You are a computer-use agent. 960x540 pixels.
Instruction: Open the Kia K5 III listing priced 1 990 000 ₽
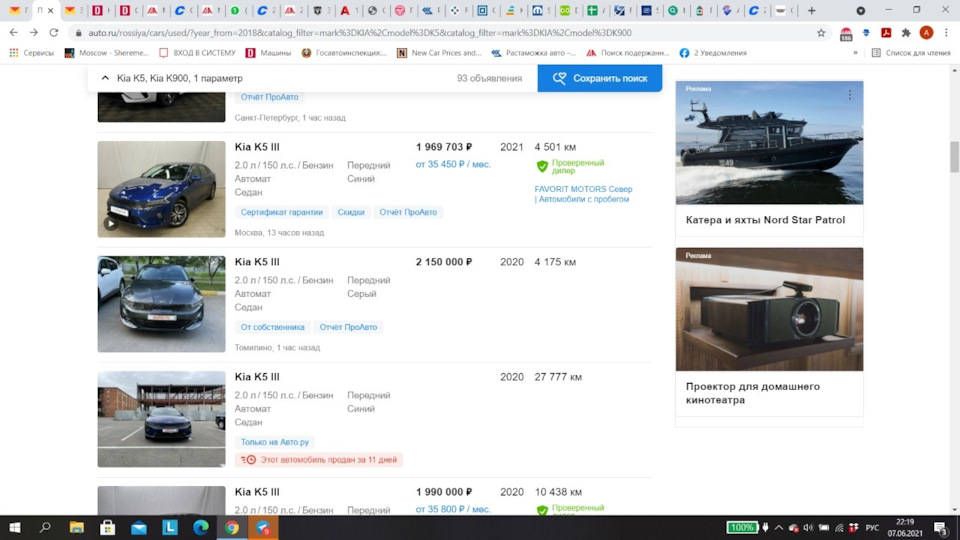tap(257, 492)
